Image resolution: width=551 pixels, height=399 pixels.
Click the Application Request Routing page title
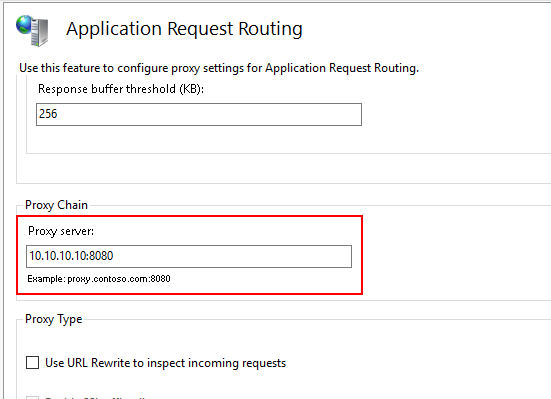click(x=184, y=29)
